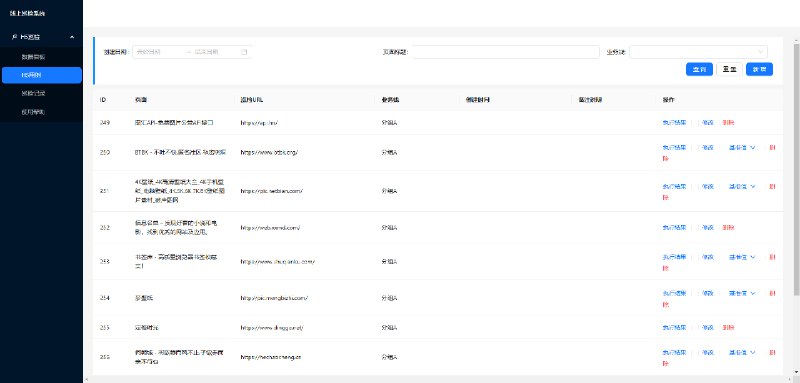Image resolution: width=800 pixels, height=383 pixels.
Task: Open the 数据看板 sidebar page
Action: [33, 57]
